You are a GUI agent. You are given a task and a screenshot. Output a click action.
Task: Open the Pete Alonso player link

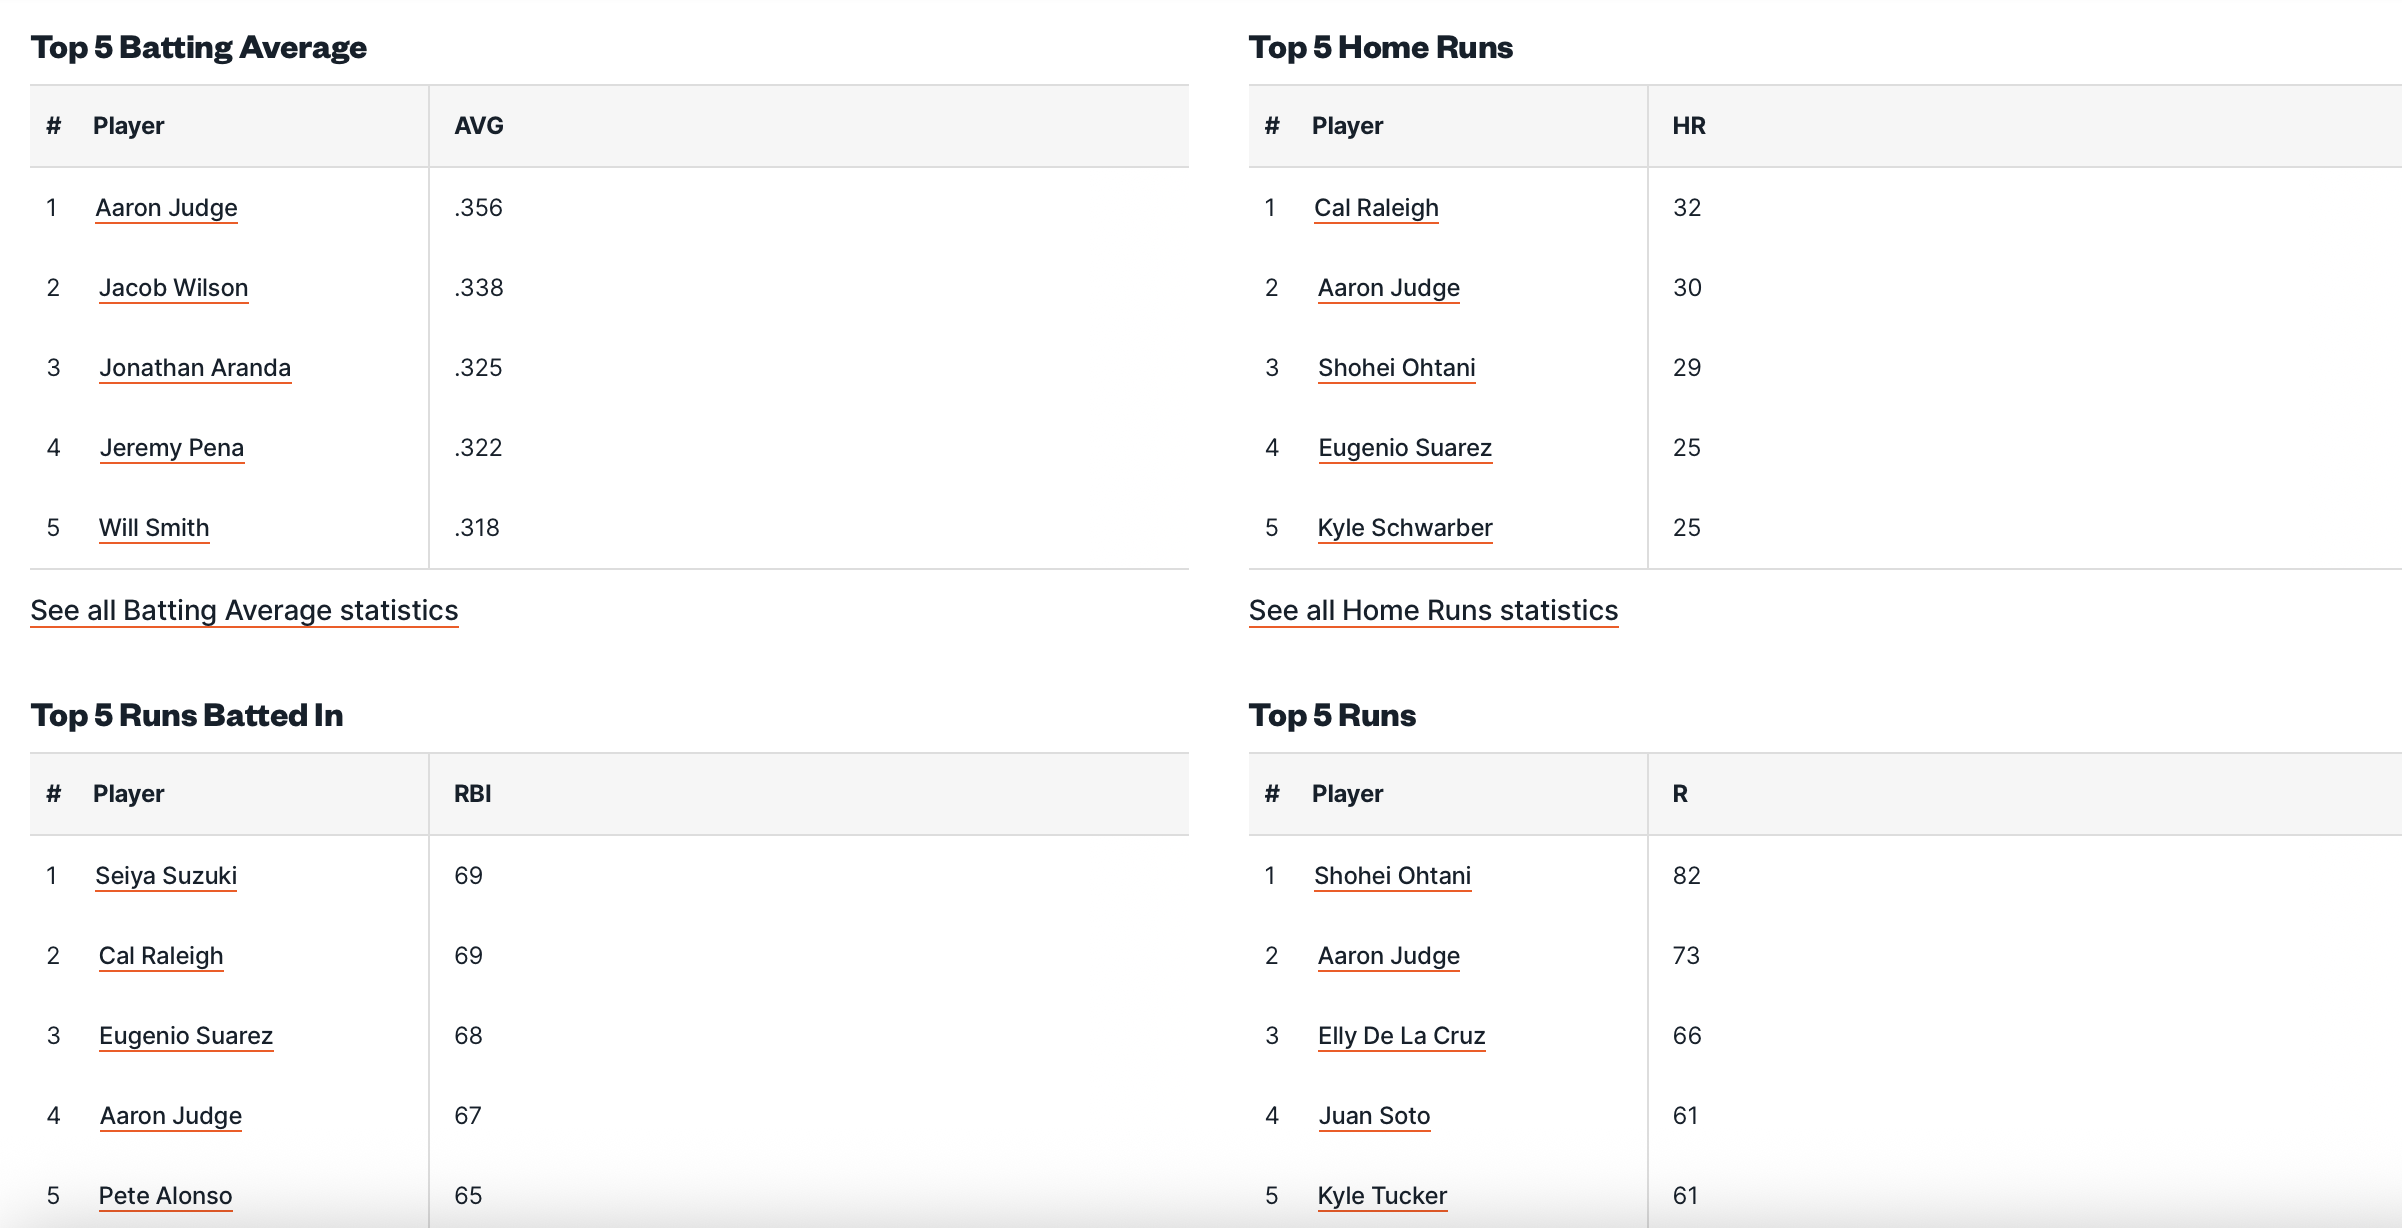(x=165, y=1196)
